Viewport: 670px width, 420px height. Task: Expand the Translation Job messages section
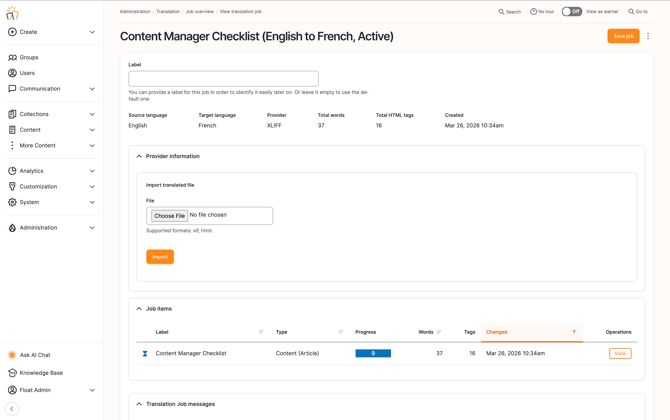coord(139,404)
